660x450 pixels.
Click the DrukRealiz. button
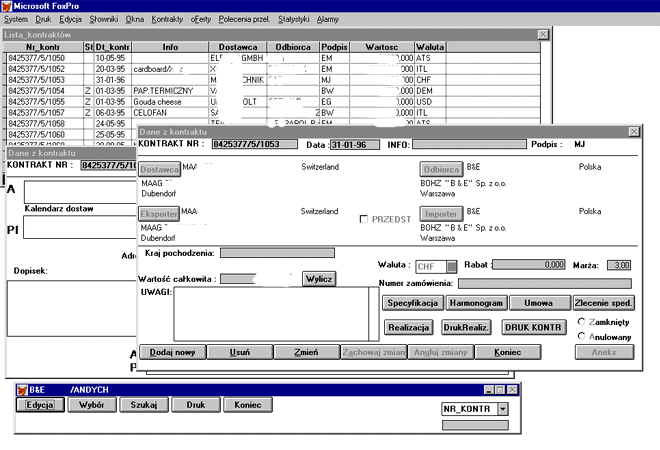(x=466, y=328)
